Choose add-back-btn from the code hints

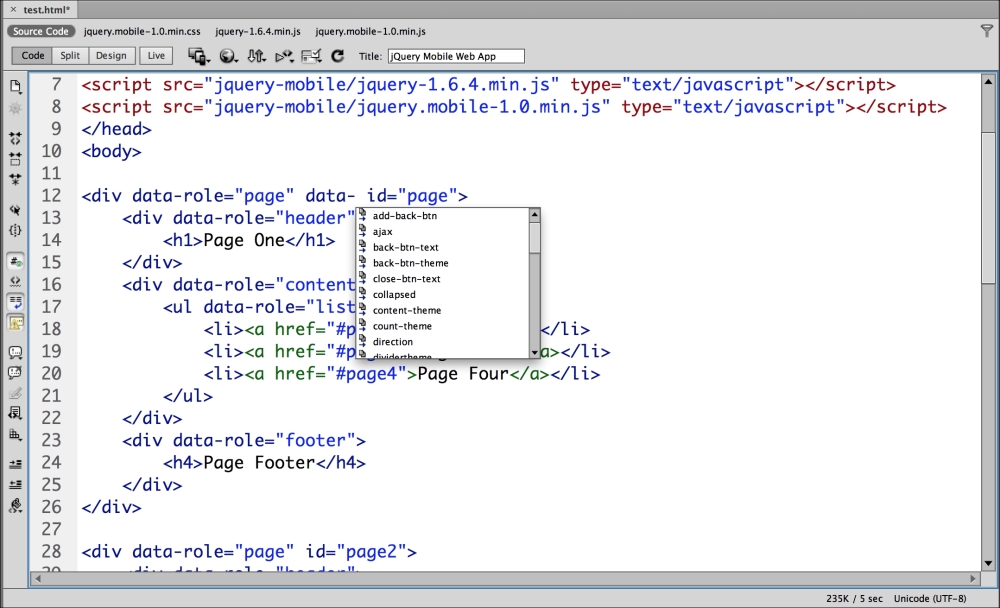click(443, 216)
